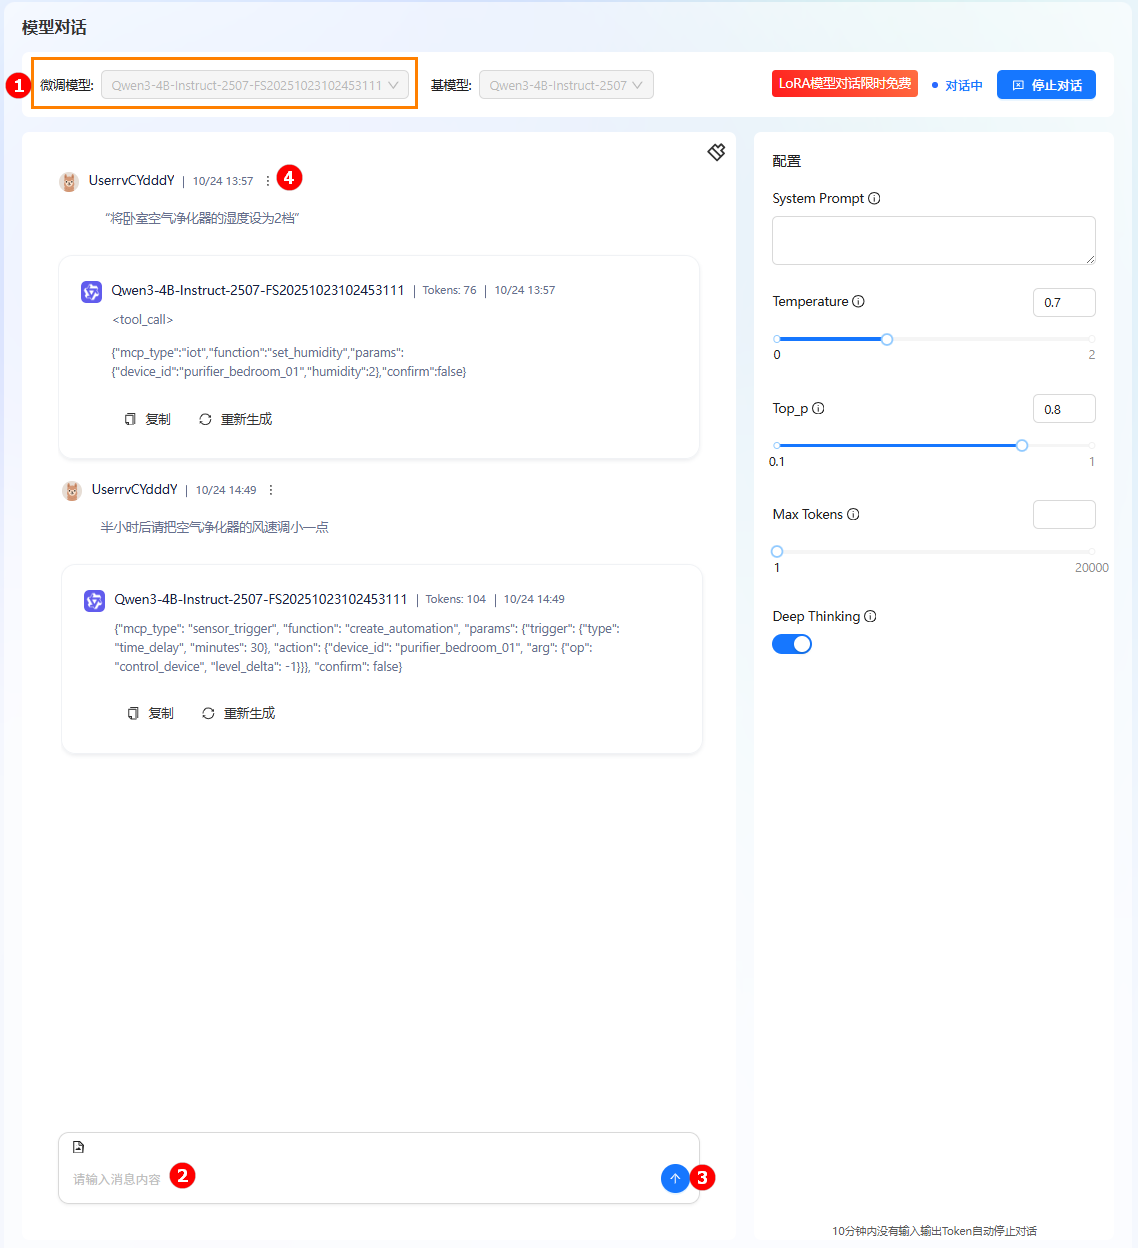1138x1248 pixels.
Task: Click the Temperature slider handle
Action: (886, 339)
